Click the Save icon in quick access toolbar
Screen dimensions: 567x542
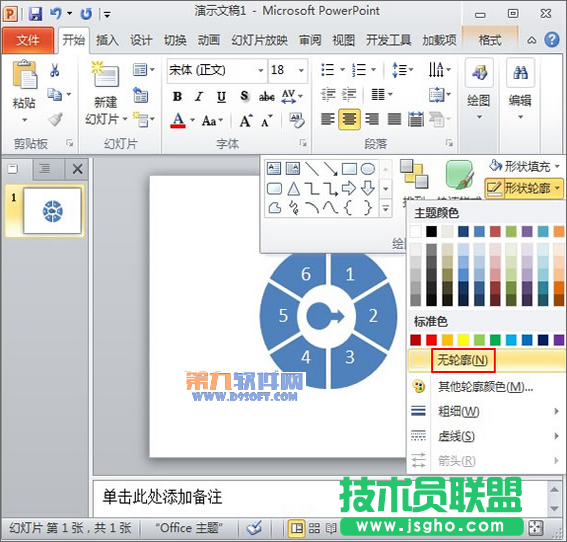point(35,14)
